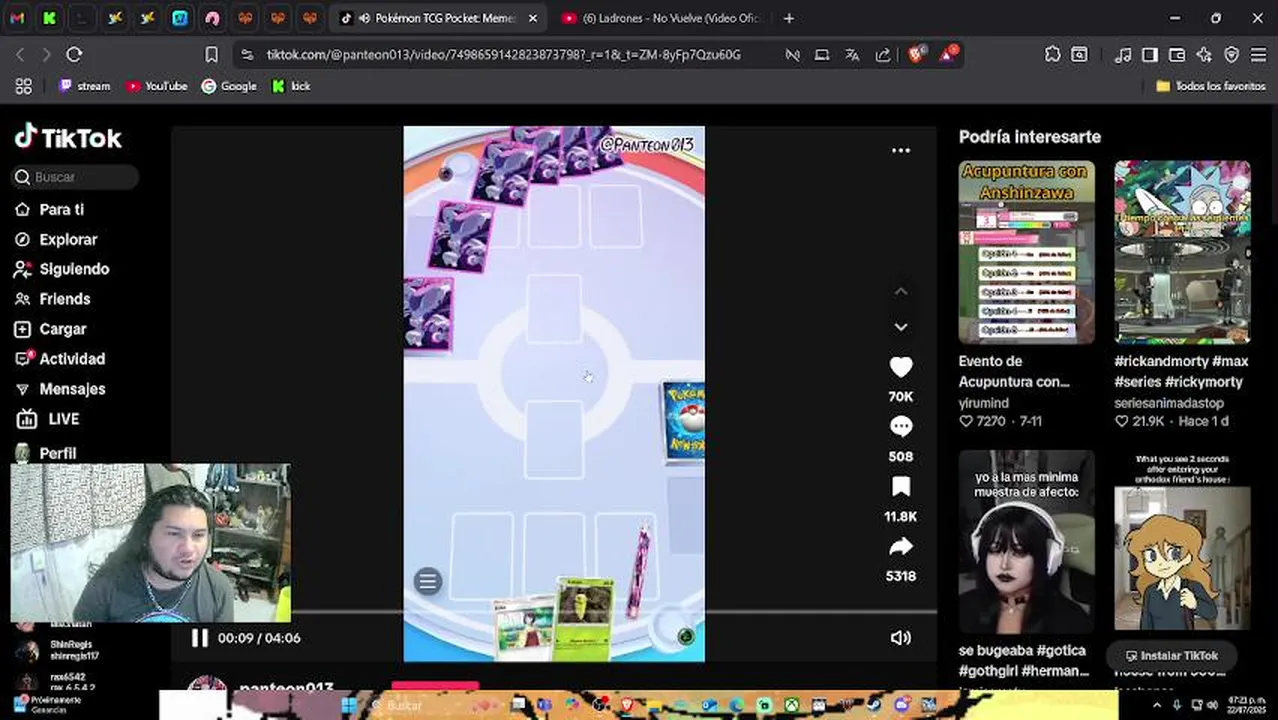Image resolution: width=1278 pixels, height=720 pixels.
Task: Open browser media music-note control
Action: point(1123,55)
